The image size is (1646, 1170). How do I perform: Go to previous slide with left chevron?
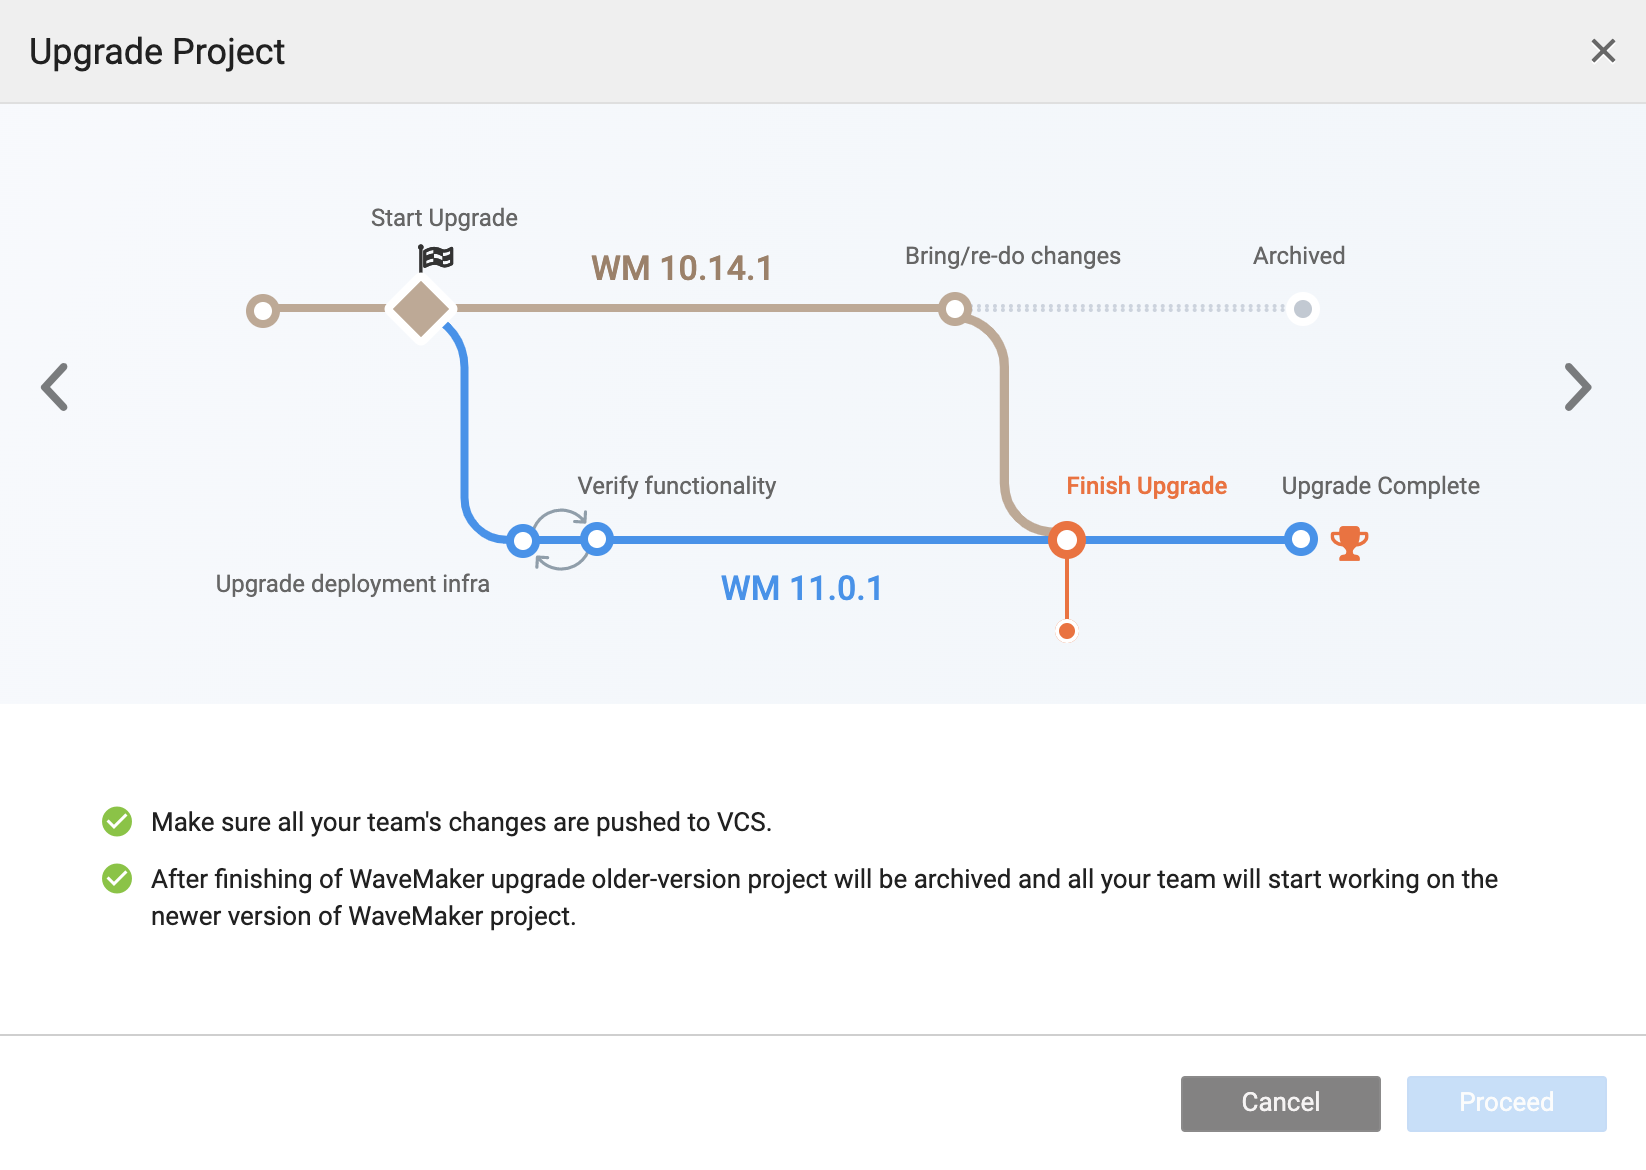tap(55, 387)
